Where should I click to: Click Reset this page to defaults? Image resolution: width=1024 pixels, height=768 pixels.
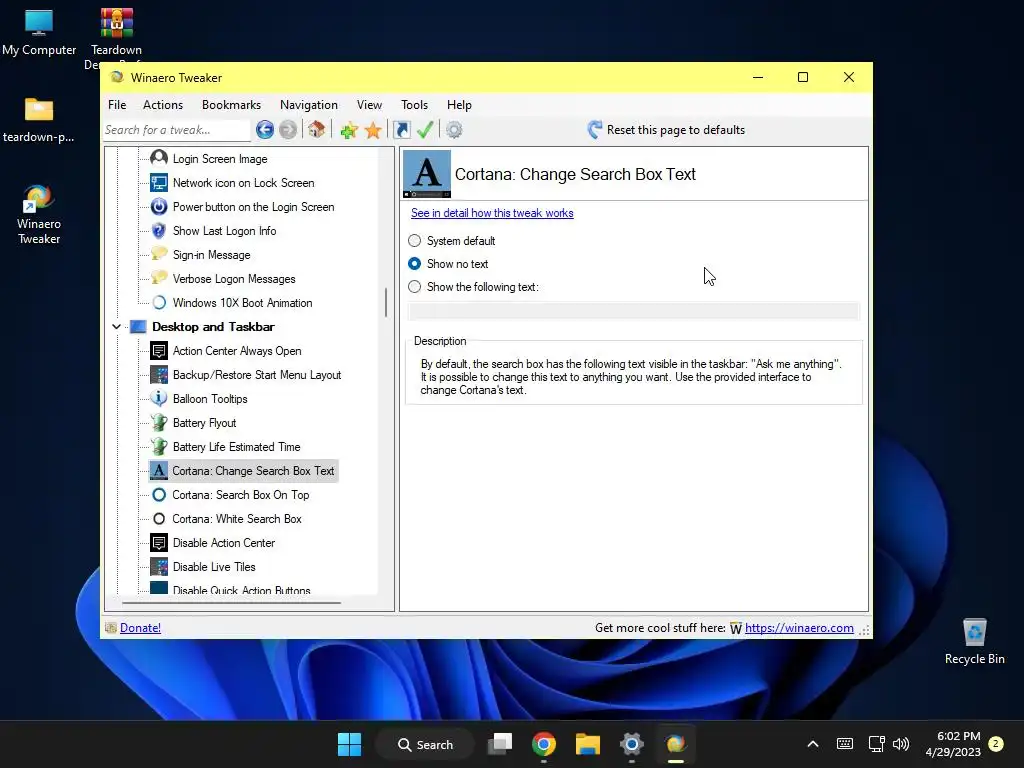point(667,130)
